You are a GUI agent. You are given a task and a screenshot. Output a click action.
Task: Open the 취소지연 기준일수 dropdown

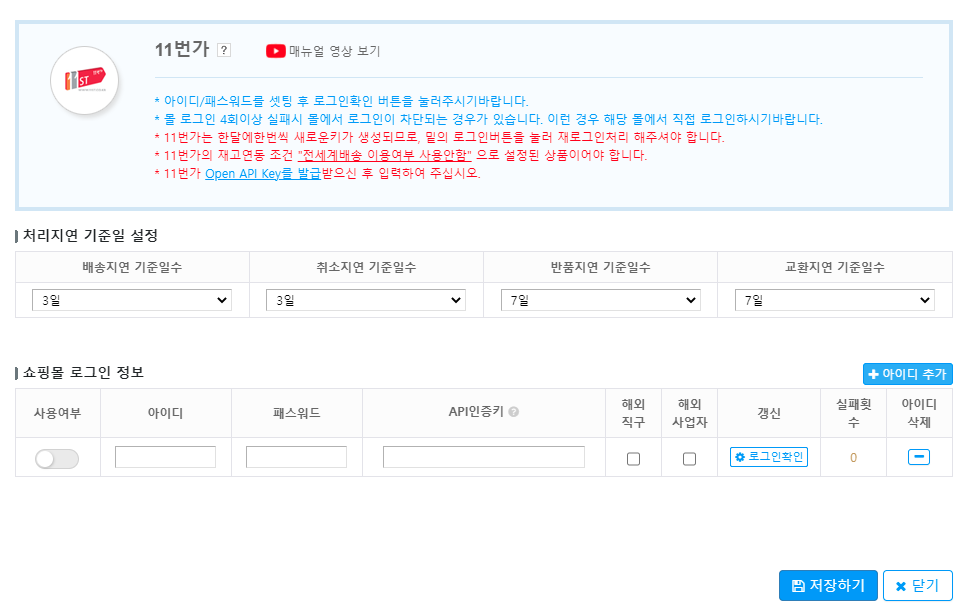pyautogui.click(x=365, y=299)
